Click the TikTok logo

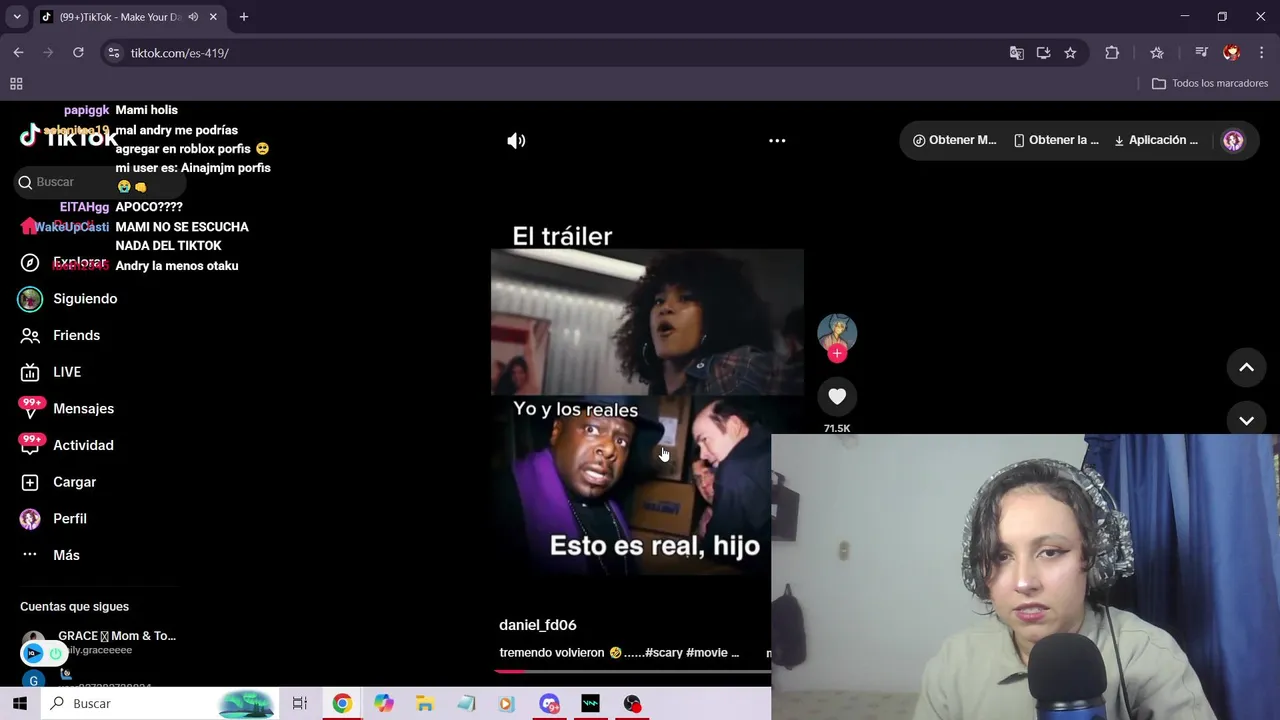click(68, 137)
